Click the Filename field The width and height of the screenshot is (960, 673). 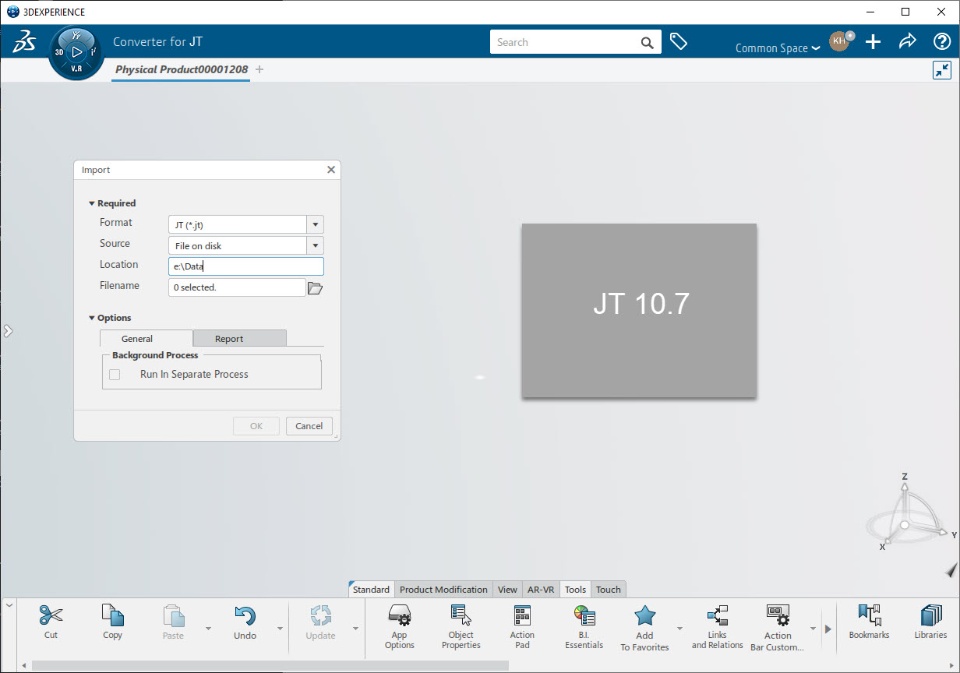(x=237, y=287)
